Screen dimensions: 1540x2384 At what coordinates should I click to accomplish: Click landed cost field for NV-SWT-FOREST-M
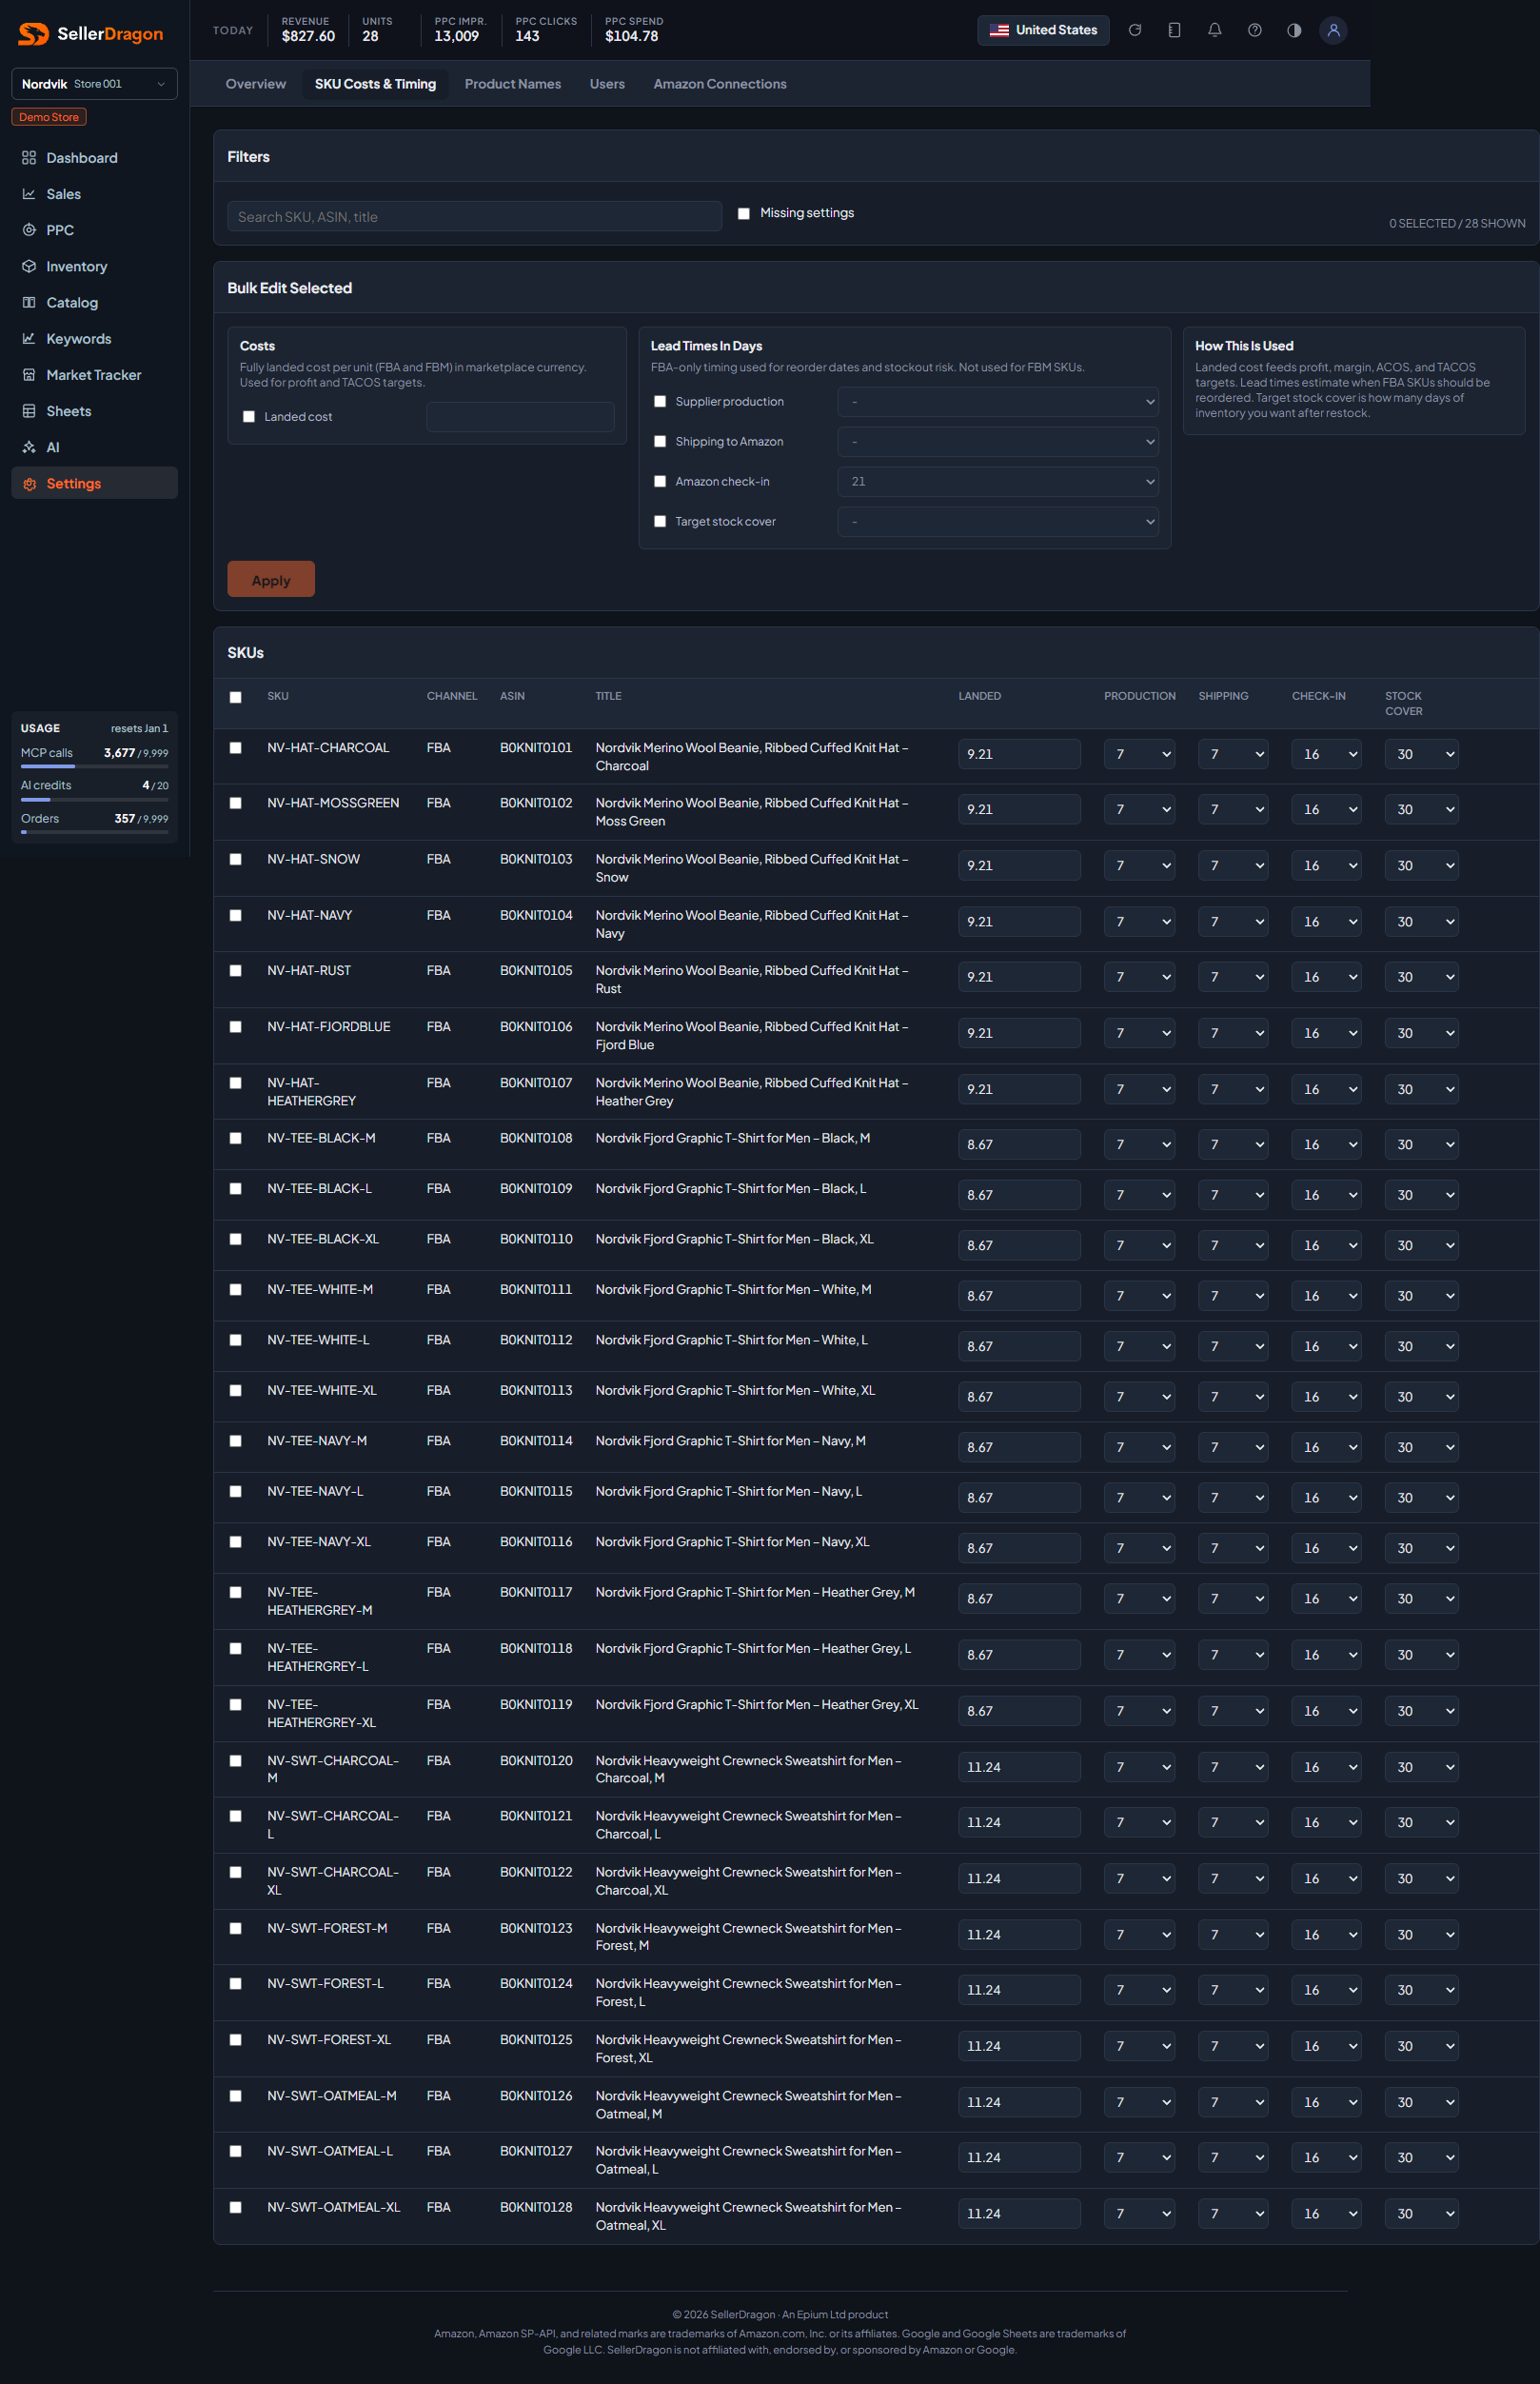click(1019, 1934)
